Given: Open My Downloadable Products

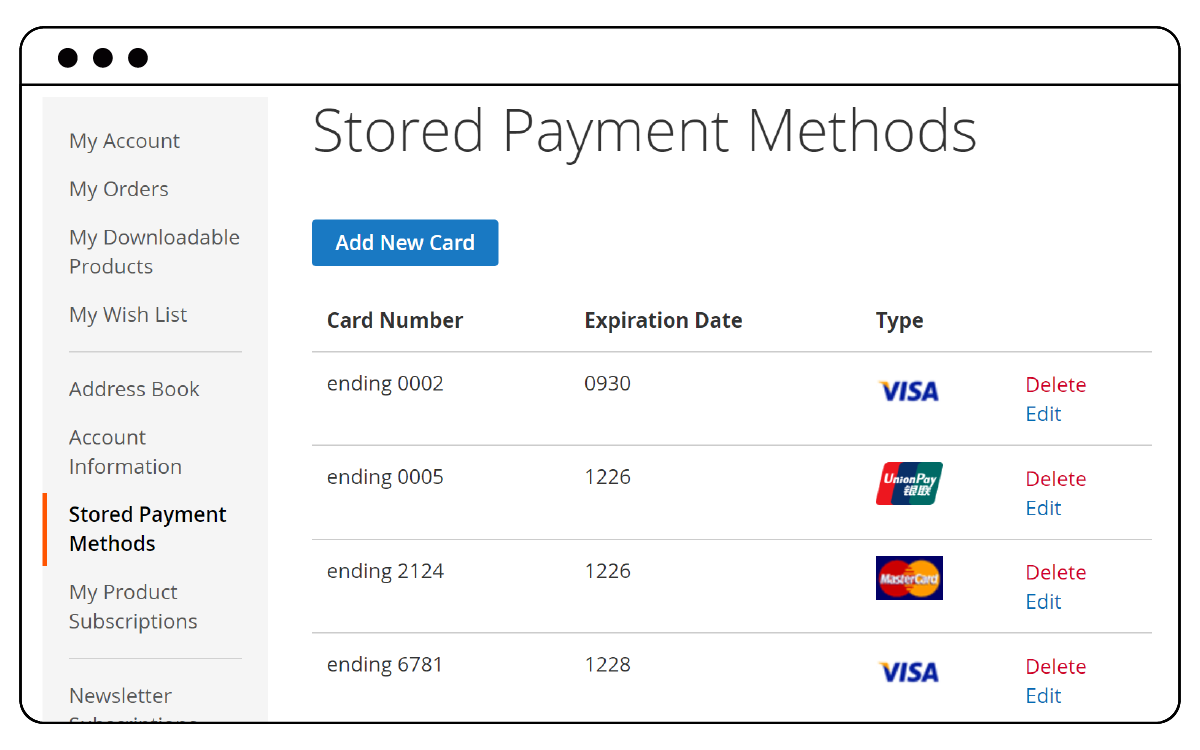Looking at the screenshot, I should 154,252.
